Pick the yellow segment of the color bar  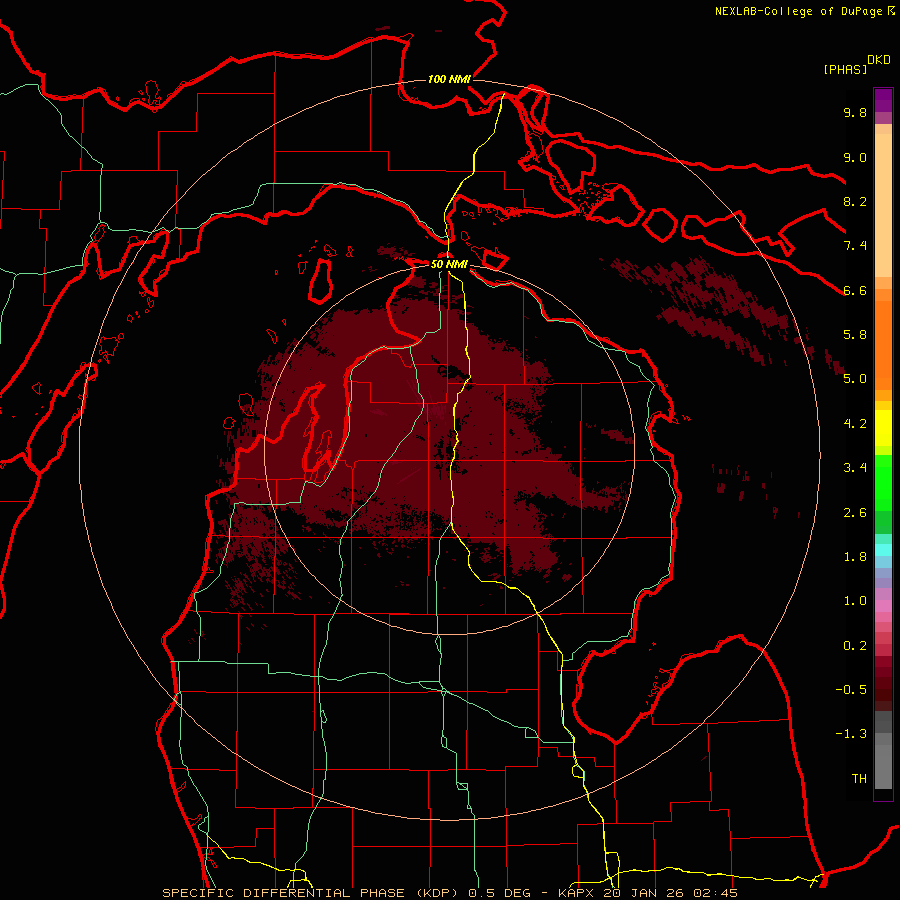pos(883,428)
